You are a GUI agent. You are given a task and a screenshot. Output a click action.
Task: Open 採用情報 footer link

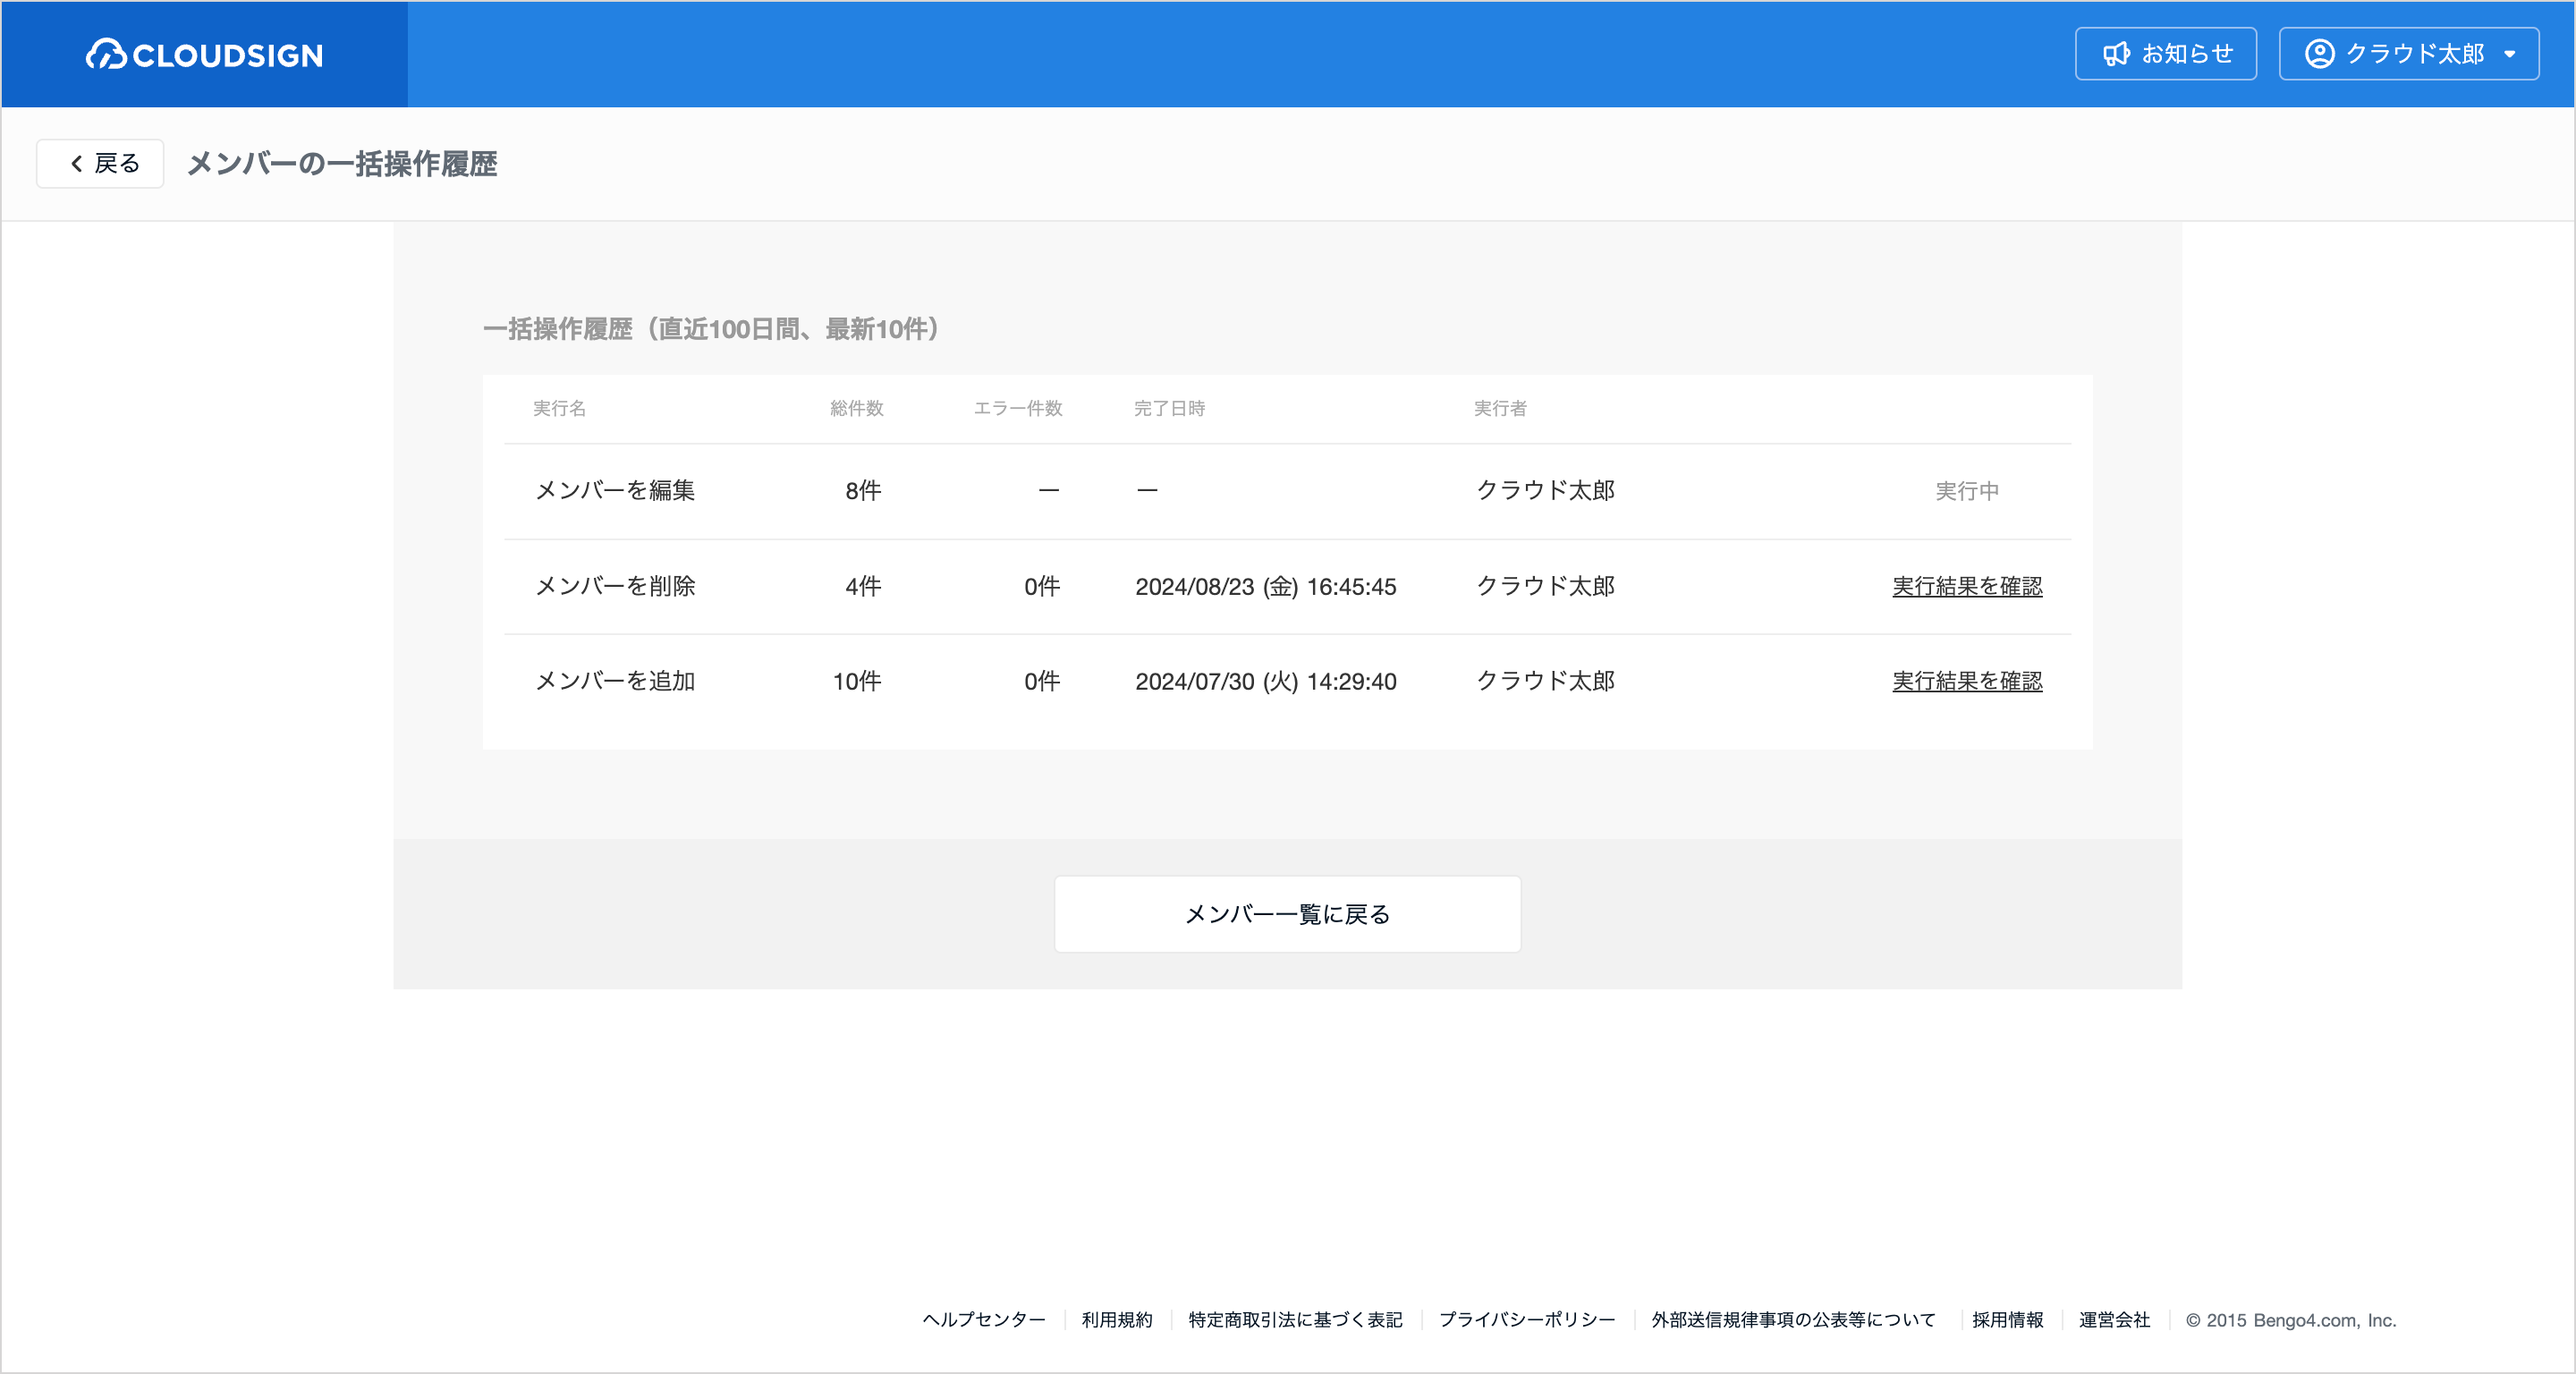[x=2008, y=1320]
